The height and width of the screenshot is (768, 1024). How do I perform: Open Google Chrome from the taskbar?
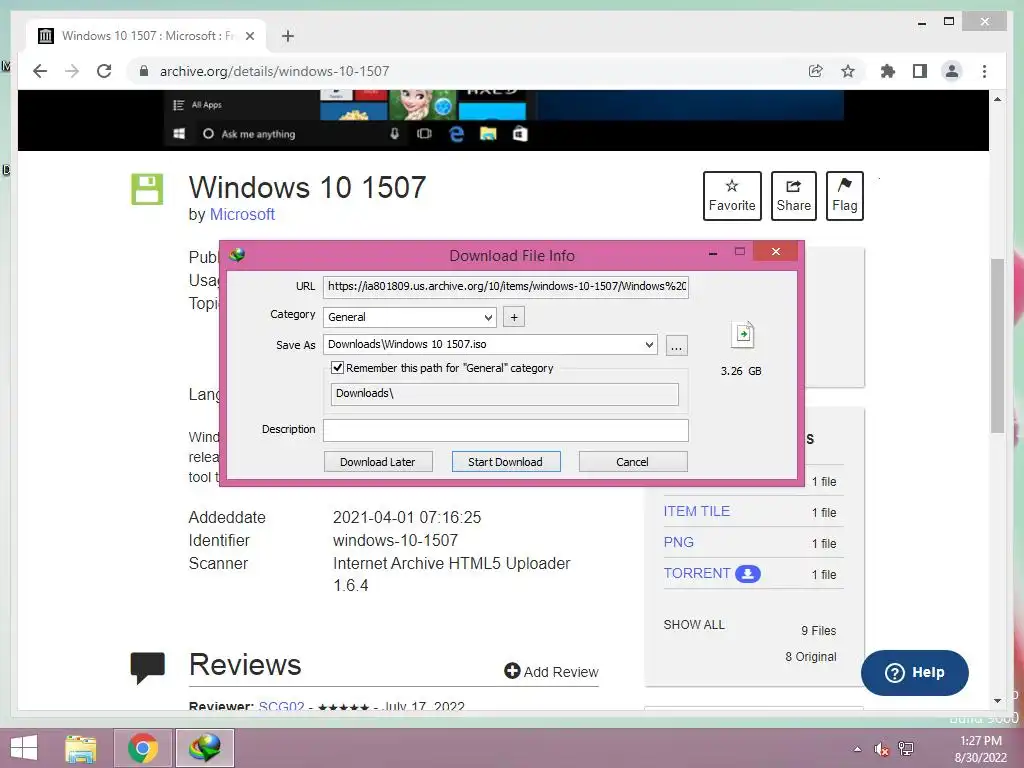143,748
